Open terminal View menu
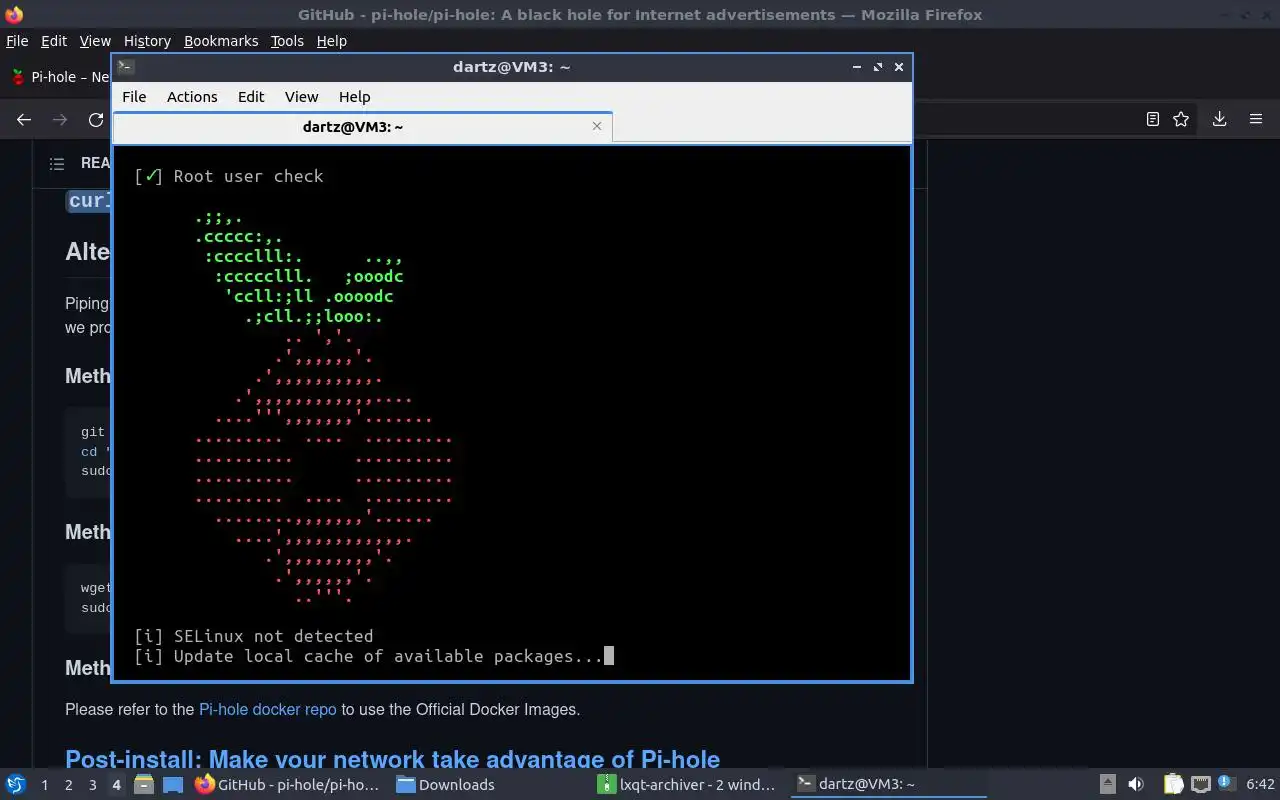1280x800 pixels. point(301,97)
